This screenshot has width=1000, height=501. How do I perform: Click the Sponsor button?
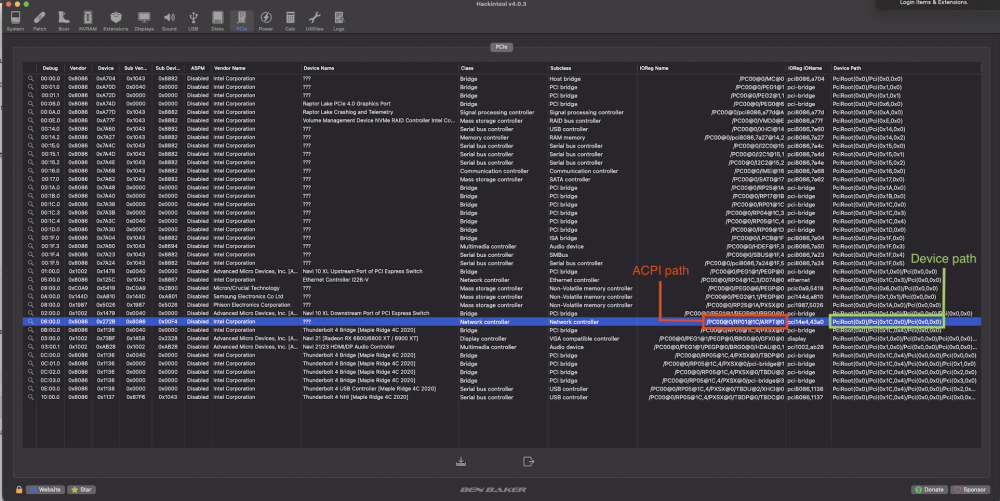(x=970, y=490)
